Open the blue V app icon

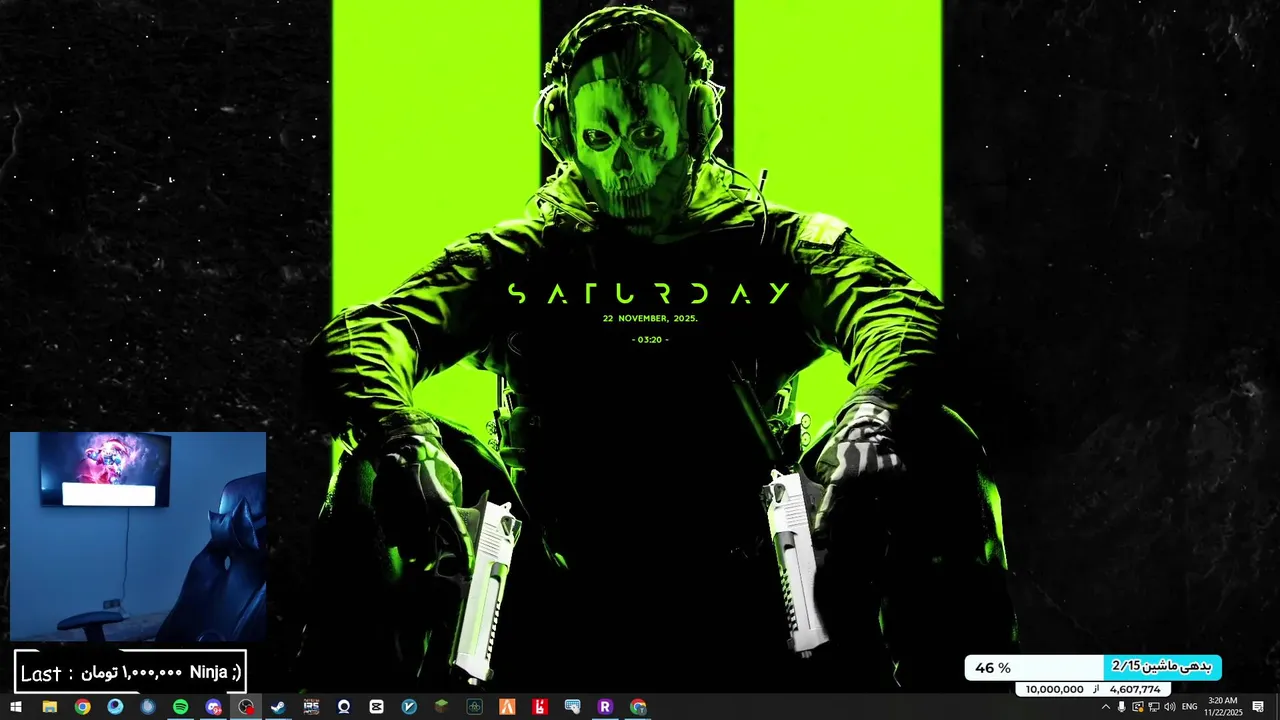pos(409,707)
